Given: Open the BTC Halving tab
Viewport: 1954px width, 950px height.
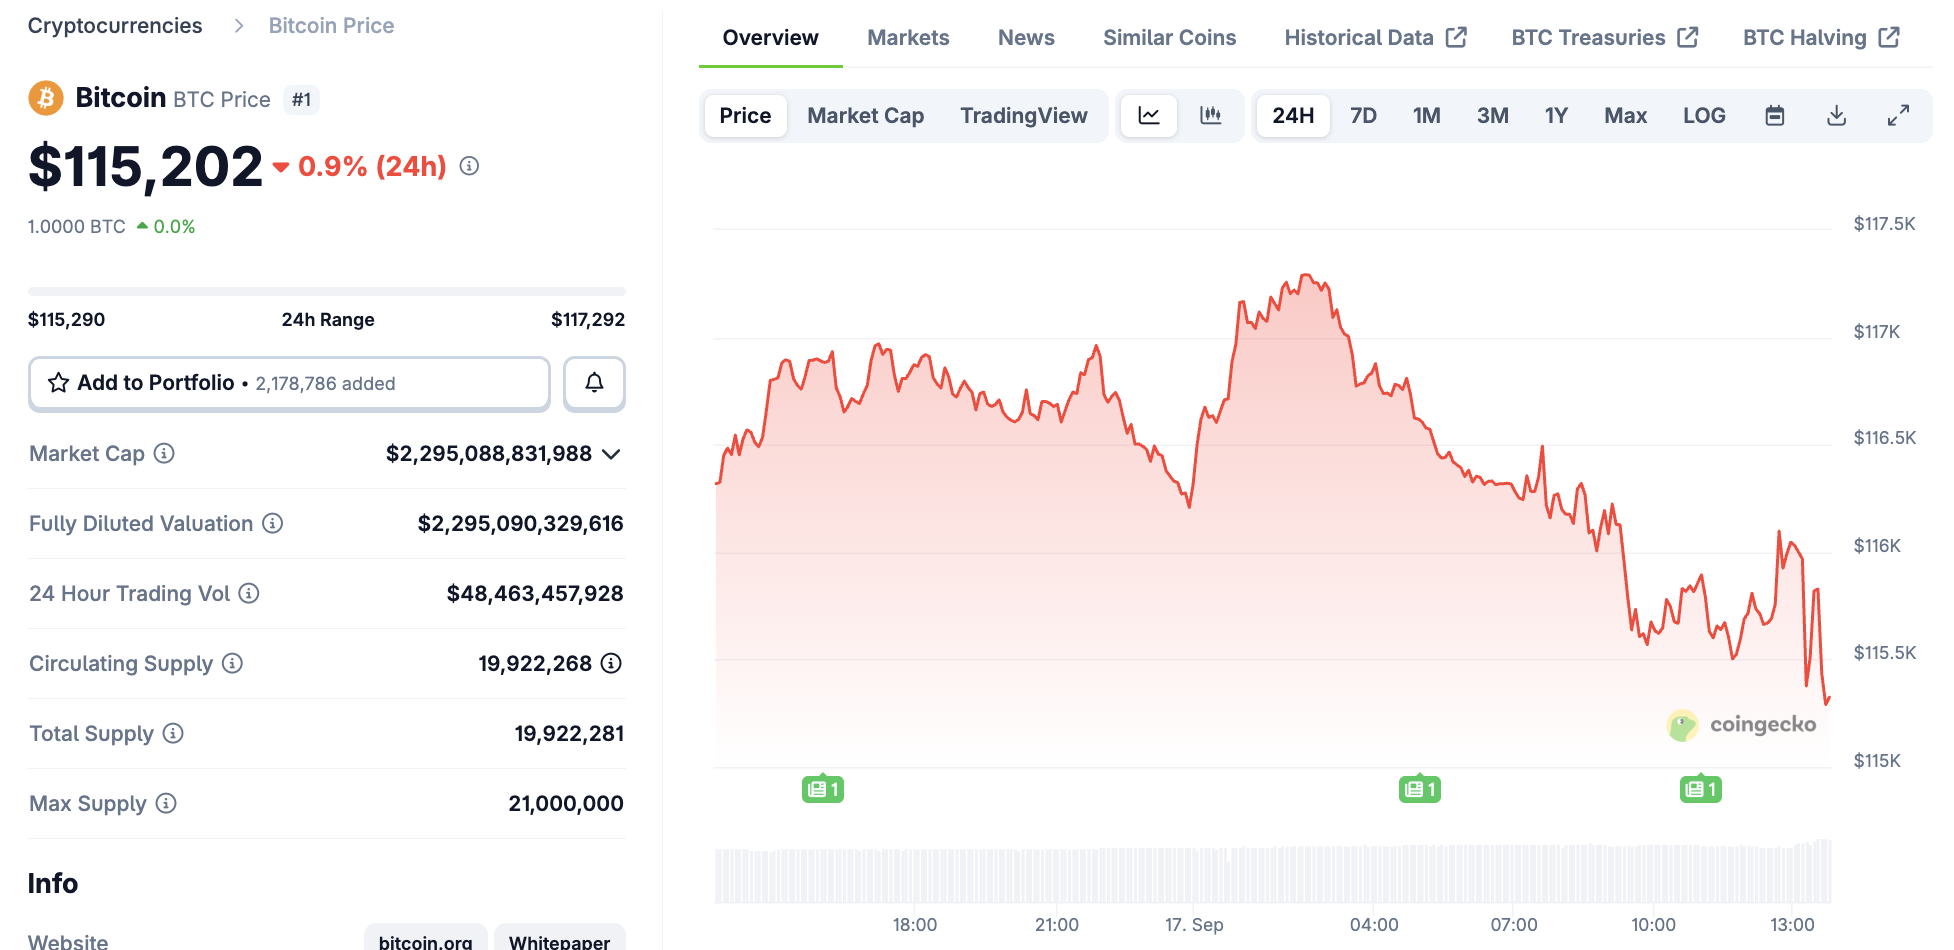Looking at the screenshot, I should pyautogui.click(x=1821, y=38).
